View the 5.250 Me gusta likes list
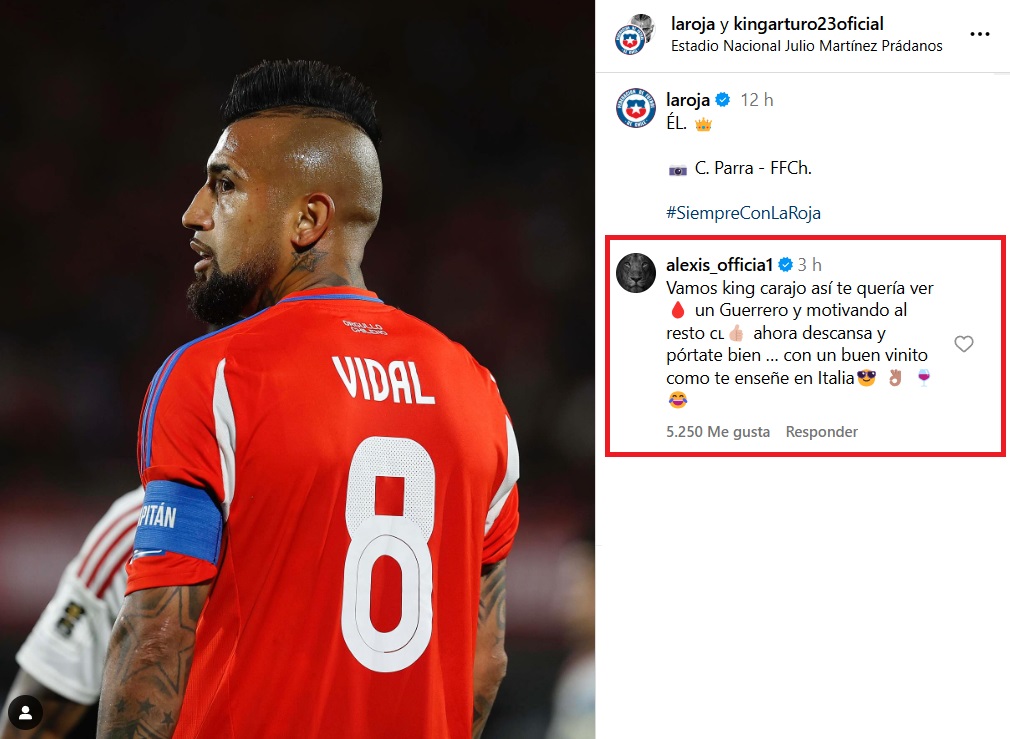This screenshot has height=739, width=1010. click(x=718, y=432)
